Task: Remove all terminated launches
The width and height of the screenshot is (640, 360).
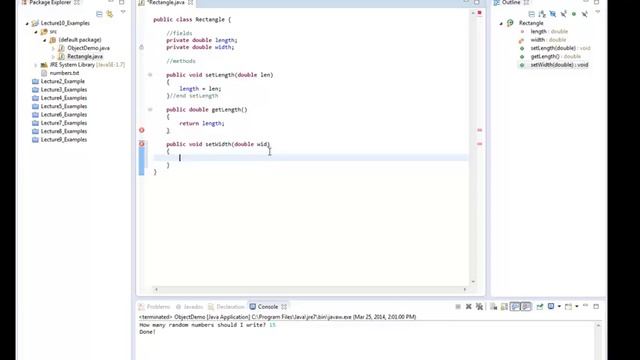Action: pos(479,307)
